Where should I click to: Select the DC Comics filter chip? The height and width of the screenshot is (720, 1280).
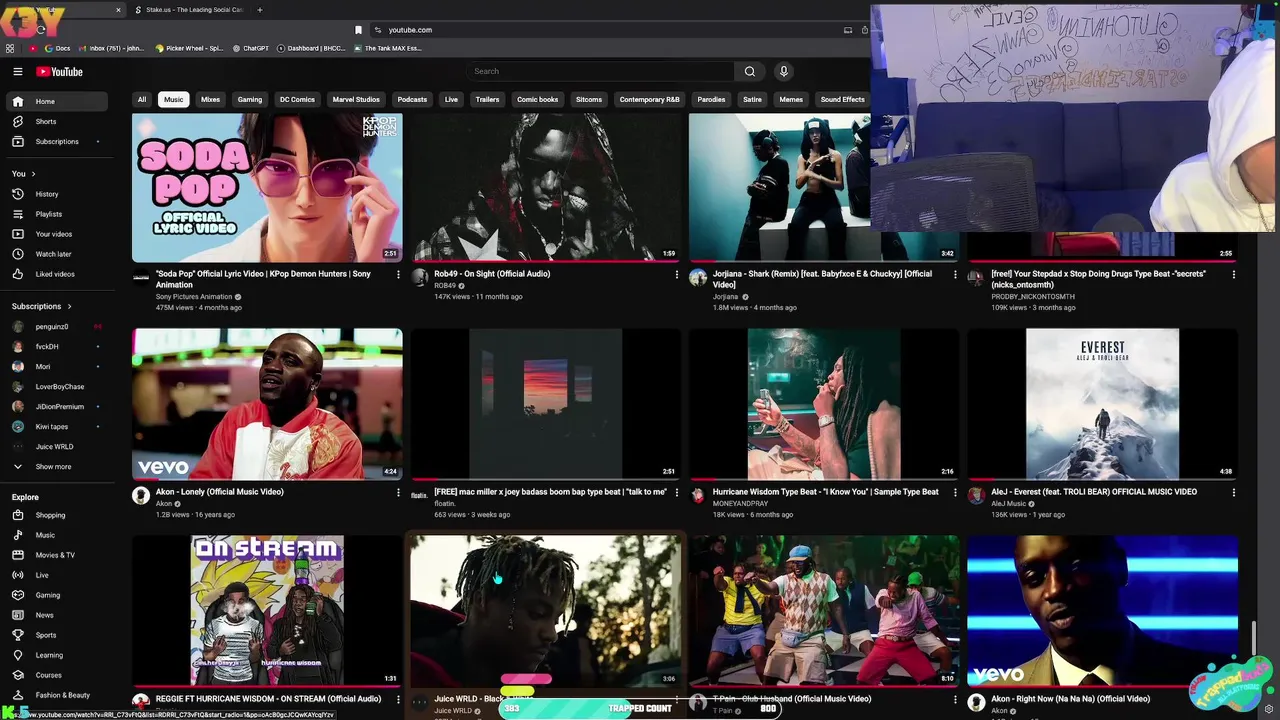(x=297, y=99)
